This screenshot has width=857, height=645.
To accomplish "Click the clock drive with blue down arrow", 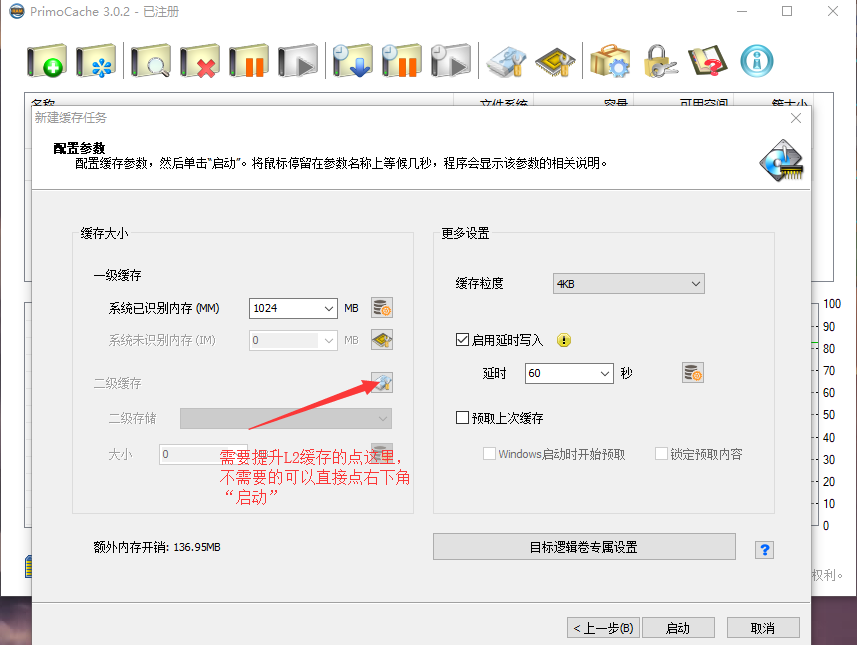I will point(353,61).
